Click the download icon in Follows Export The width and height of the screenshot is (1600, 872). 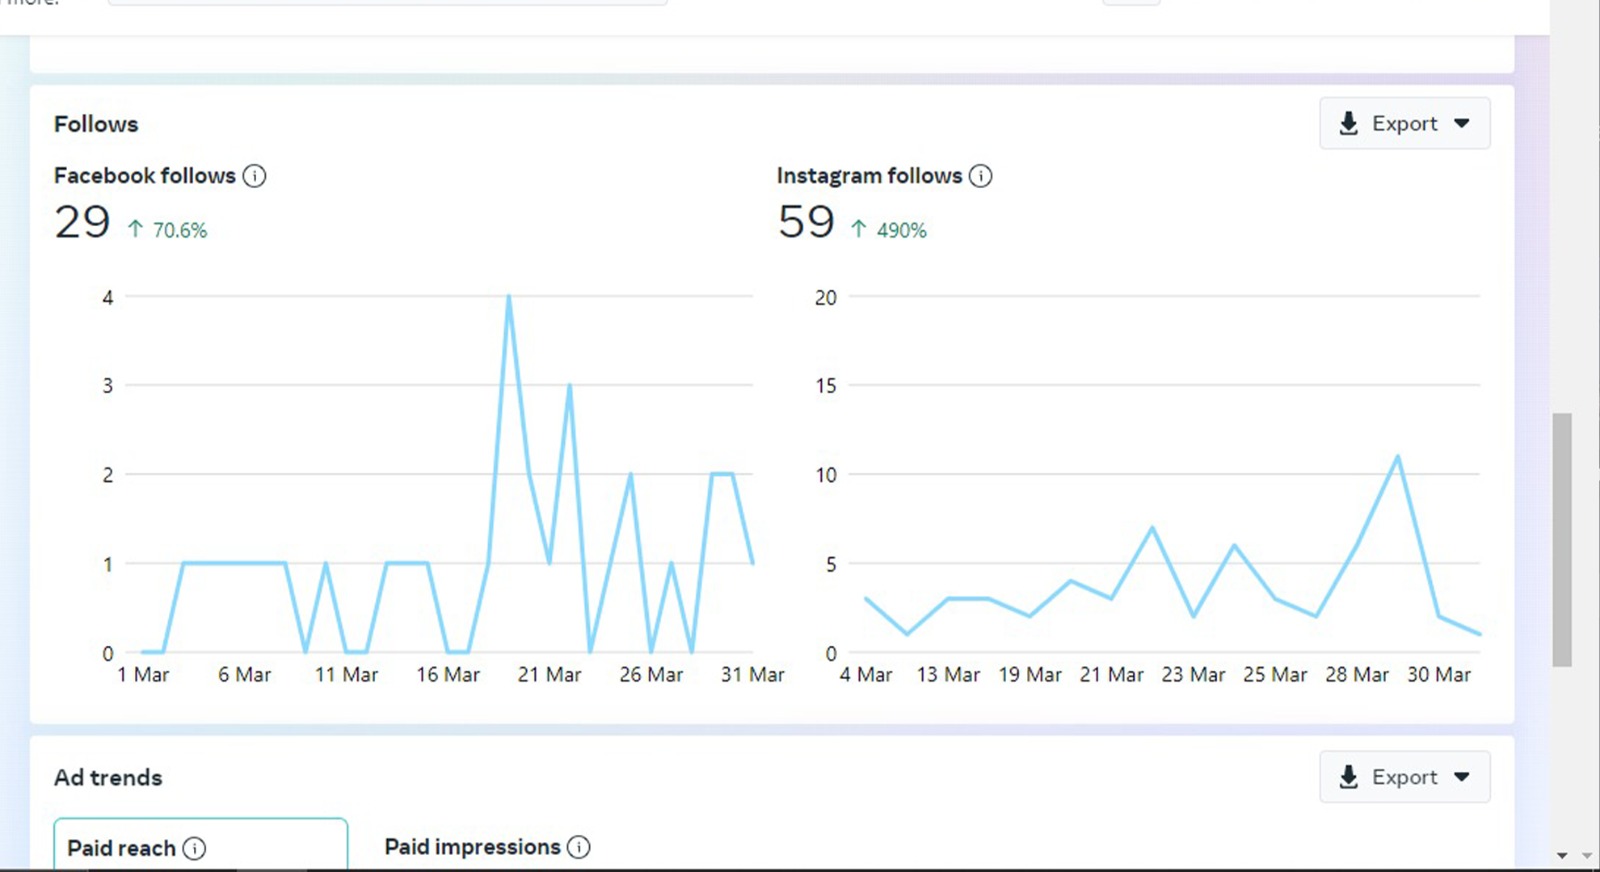click(x=1349, y=123)
